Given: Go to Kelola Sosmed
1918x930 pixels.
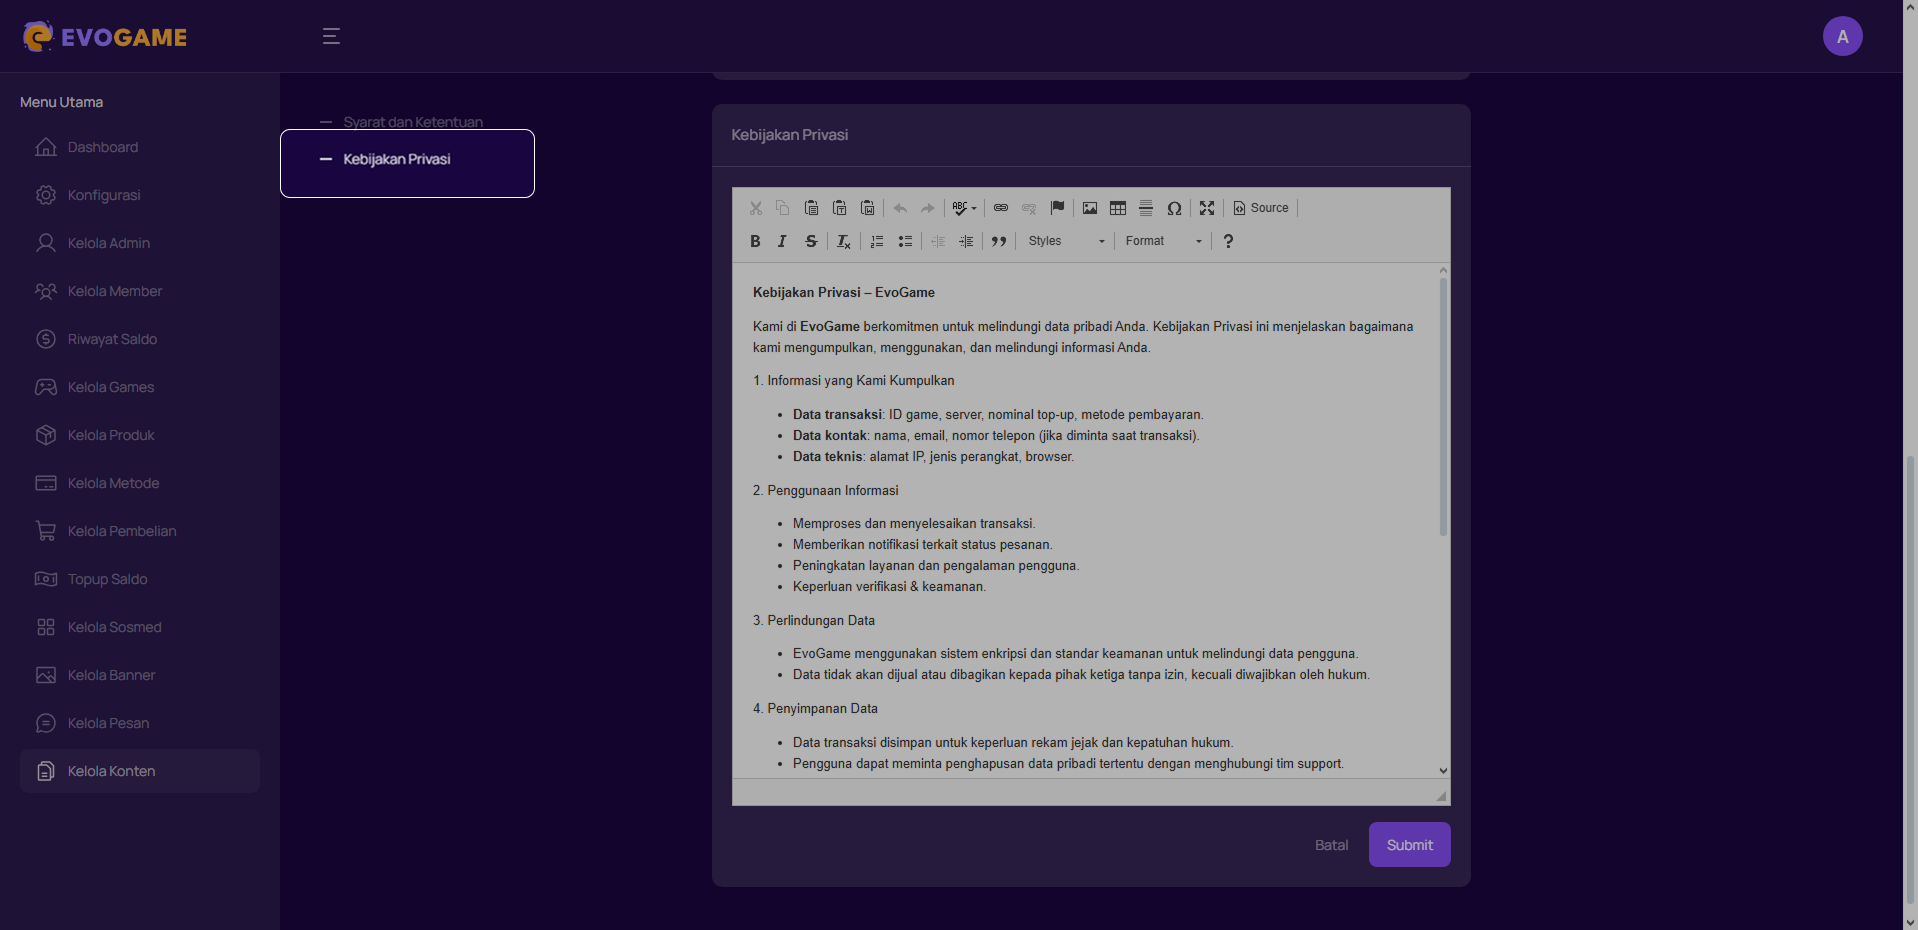Looking at the screenshot, I should [x=140, y=627].
